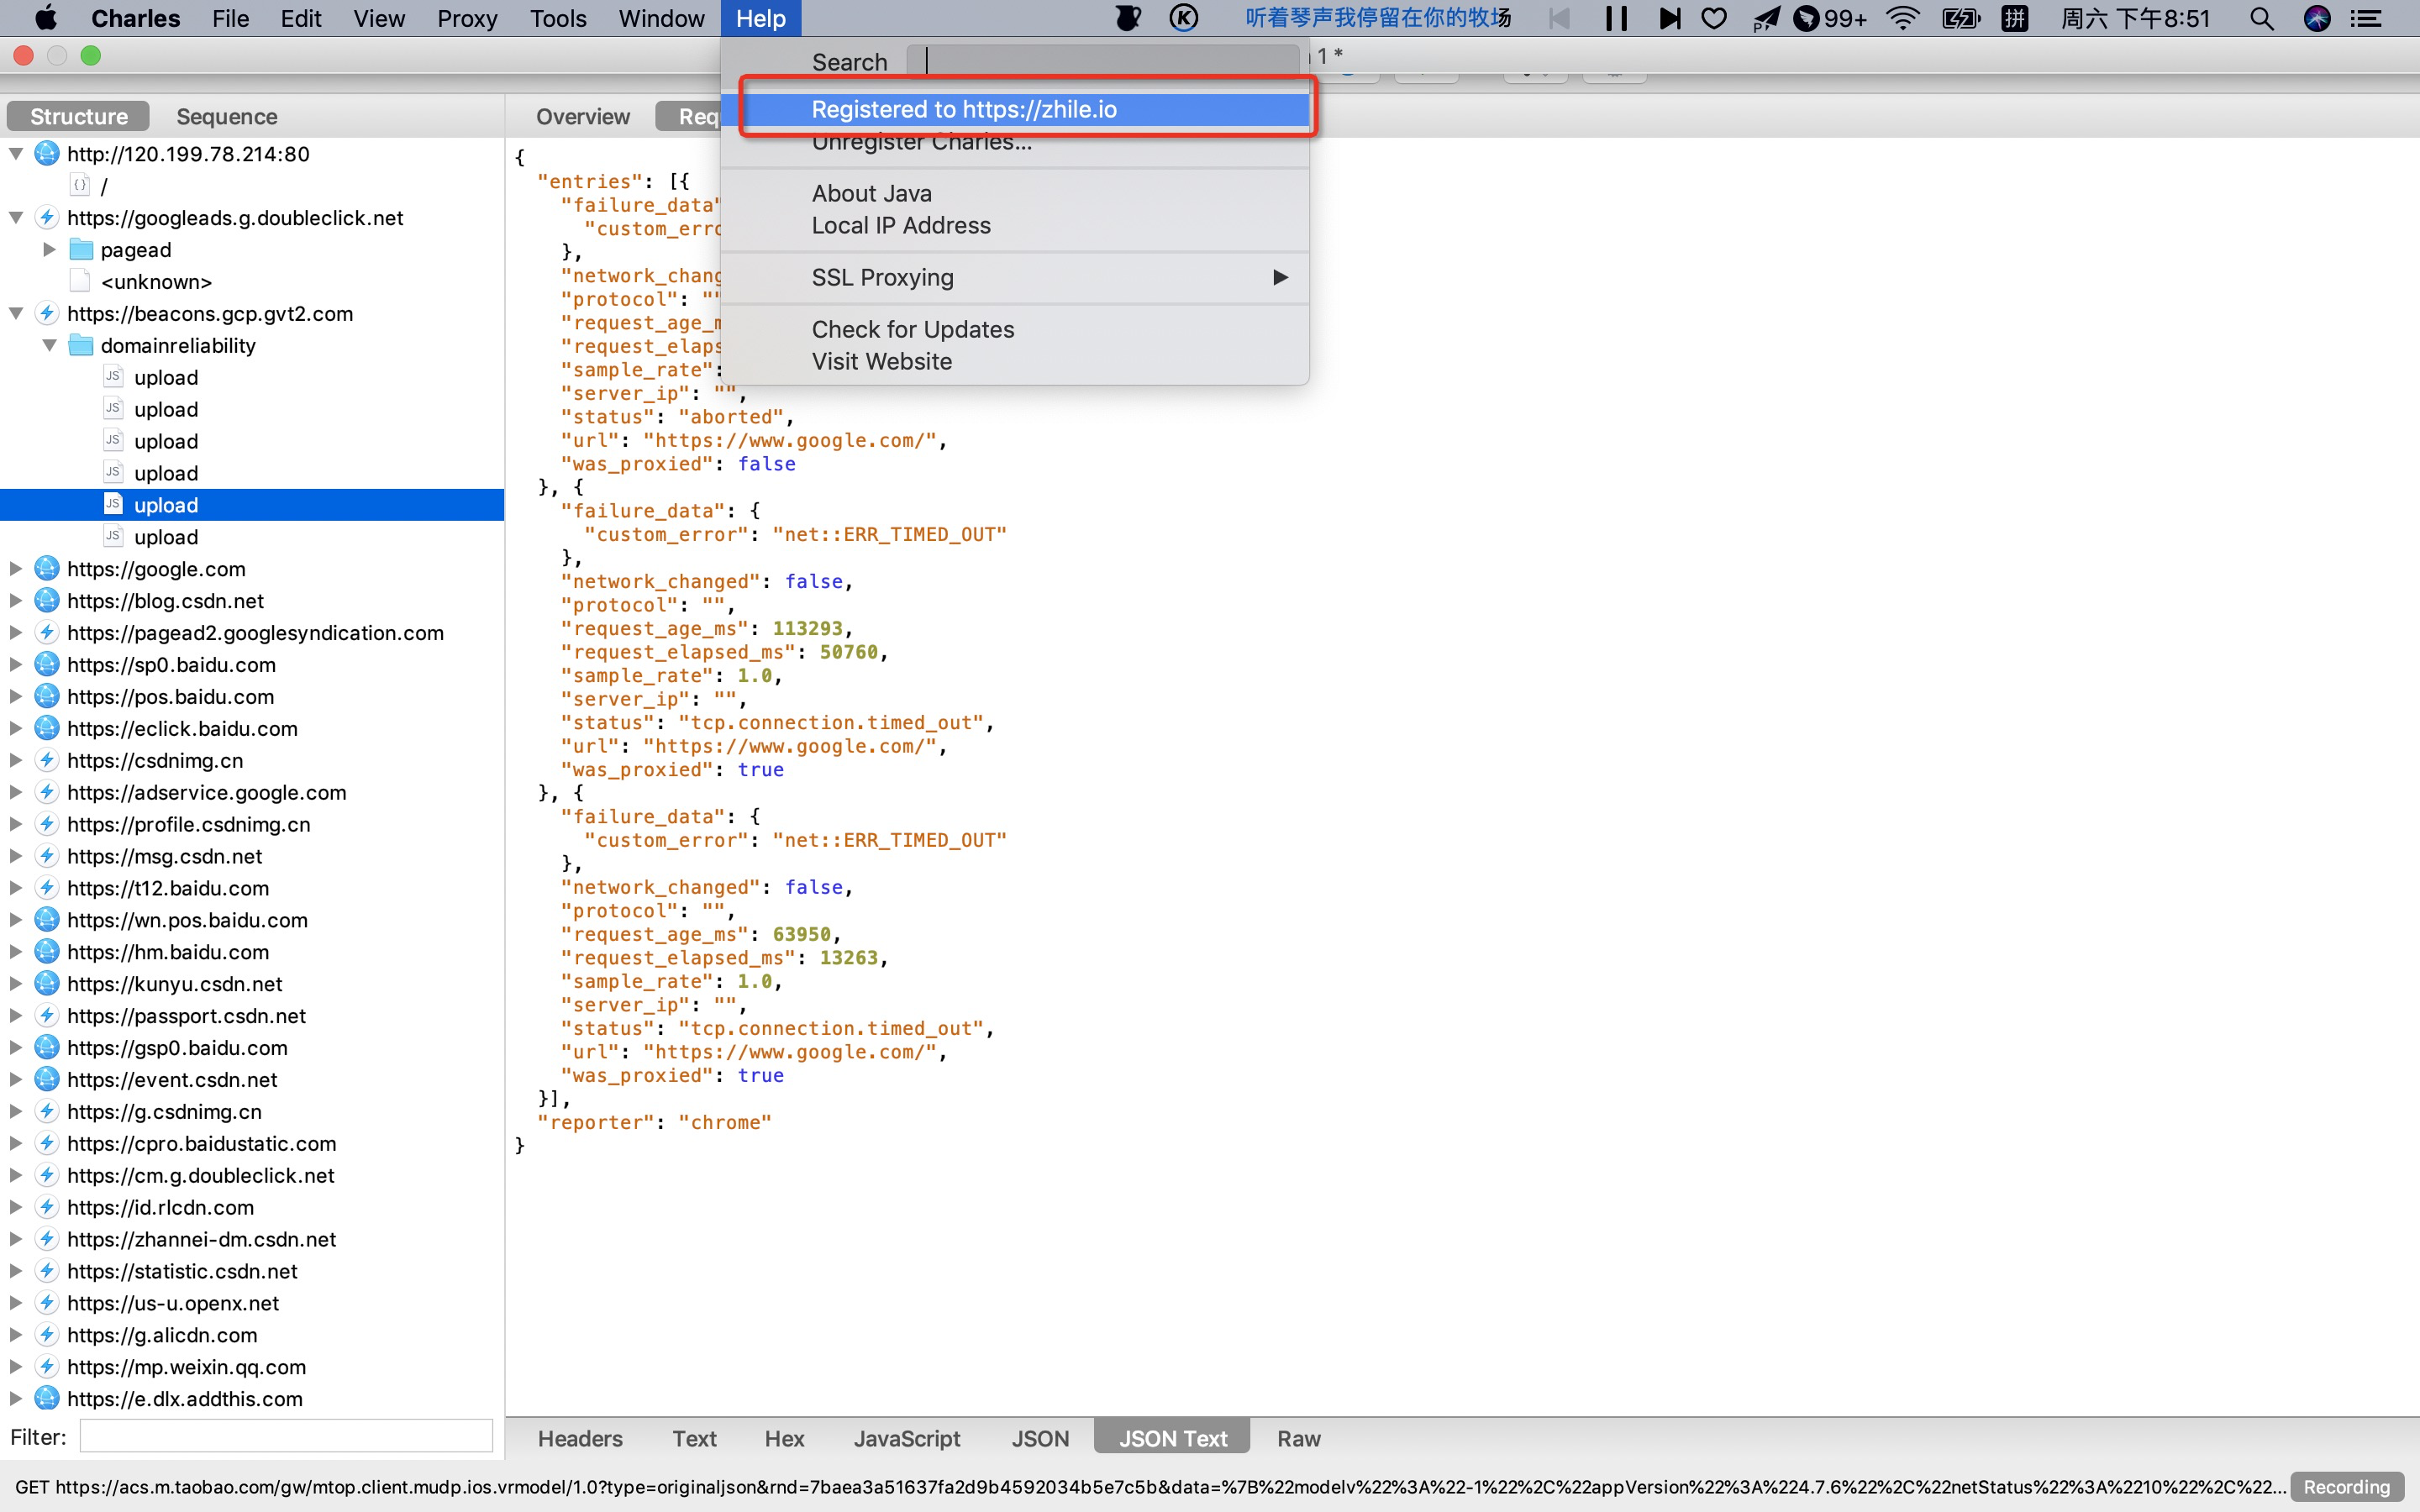
Task: Collapse the beacons.gcp.gvt2.com node
Action: click(x=16, y=314)
